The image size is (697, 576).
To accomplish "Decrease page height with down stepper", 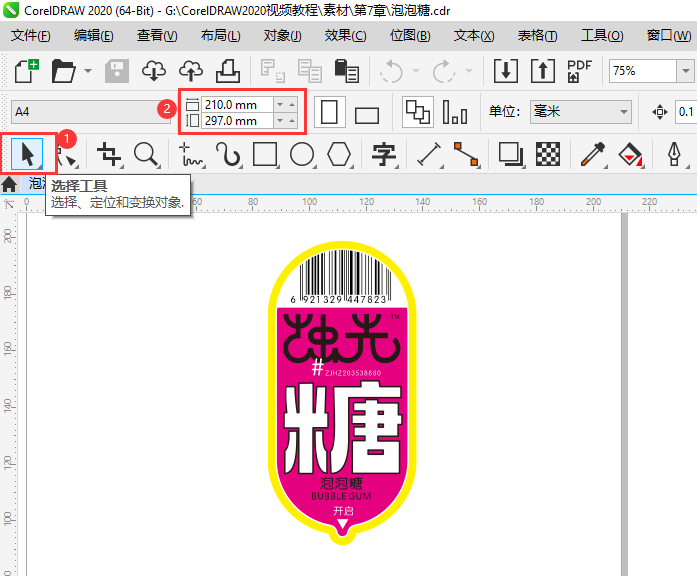I will [280, 120].
